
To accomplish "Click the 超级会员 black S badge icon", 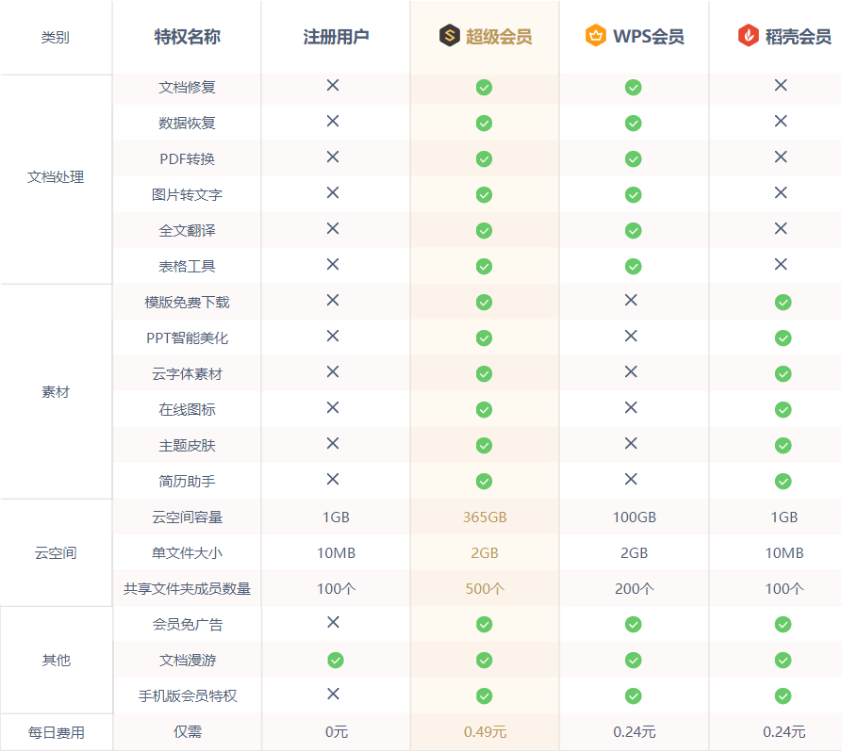I will point(449,35).
